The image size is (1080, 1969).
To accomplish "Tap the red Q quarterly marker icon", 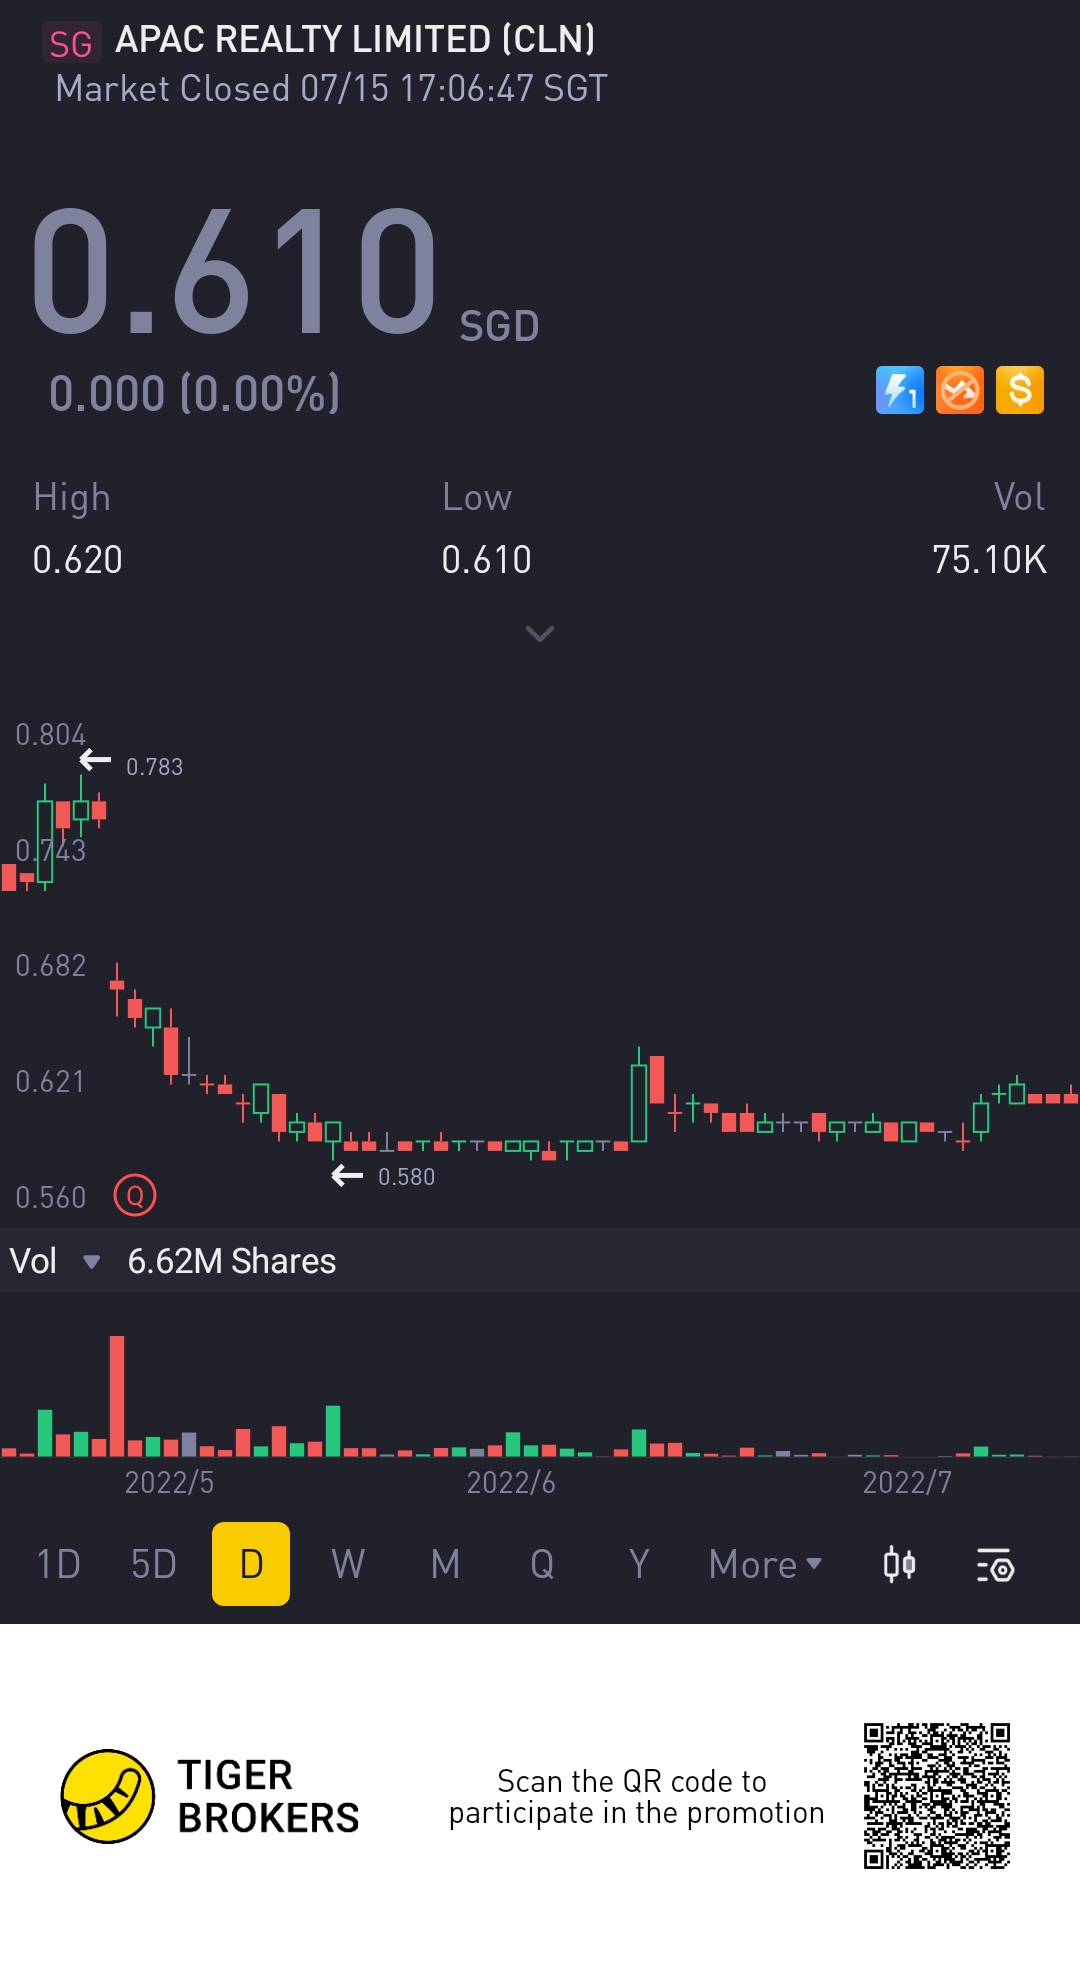I will click(135, 1195).
